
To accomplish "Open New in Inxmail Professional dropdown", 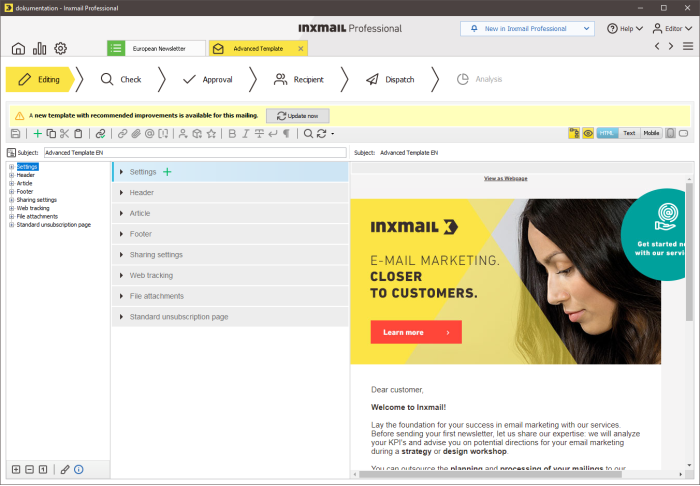I will tap(527, 29).
